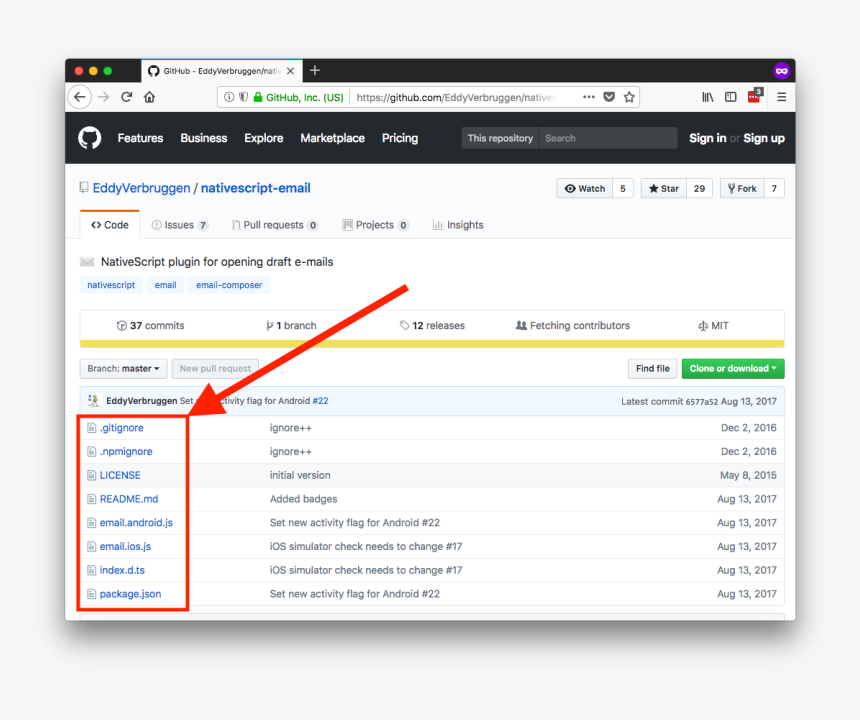
Task: Click the email topic tag
Action: click(x=165, y=285)
